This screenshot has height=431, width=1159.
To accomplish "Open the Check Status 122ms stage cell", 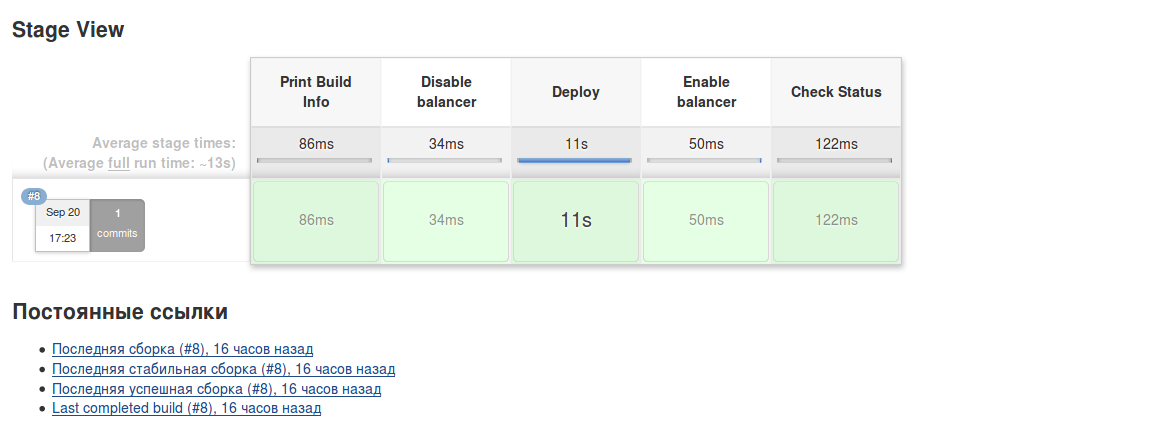I will (x=836, y=220).
